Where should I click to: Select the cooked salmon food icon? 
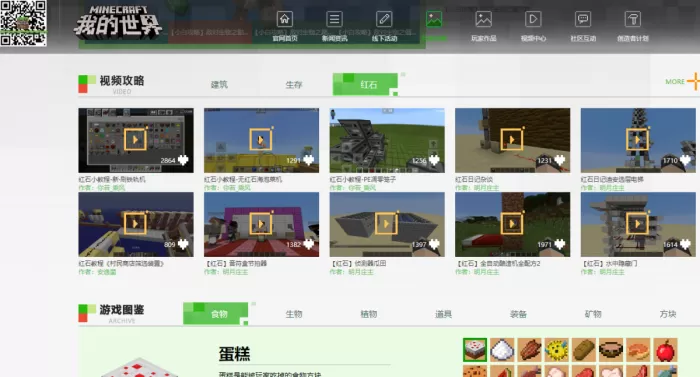tap(638, 350)
